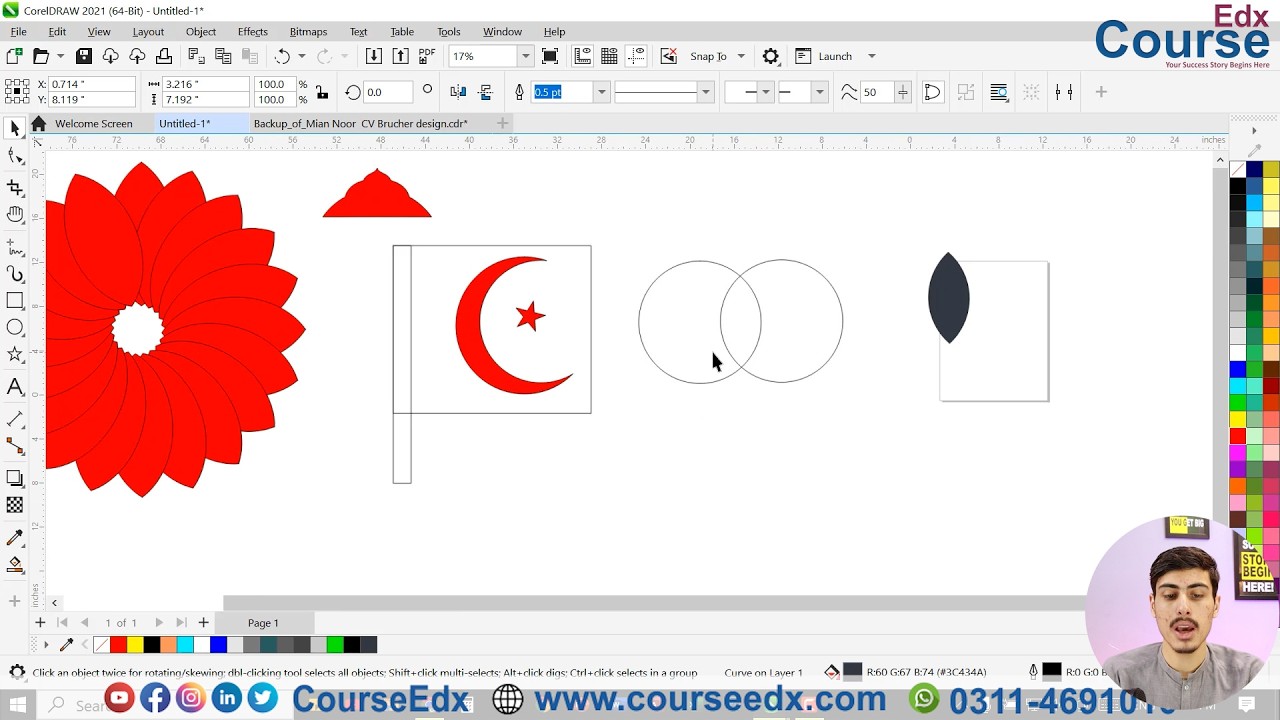1280x720 pixels.
Task: Switch to Backup_of_Mian Noor CV tab
Action: click(360, 123)
